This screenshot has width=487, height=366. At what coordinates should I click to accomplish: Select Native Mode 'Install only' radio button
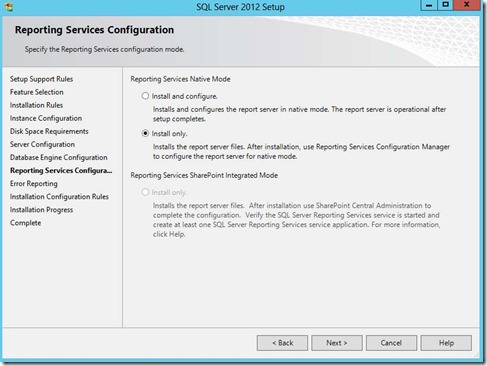tap(145, 133)
